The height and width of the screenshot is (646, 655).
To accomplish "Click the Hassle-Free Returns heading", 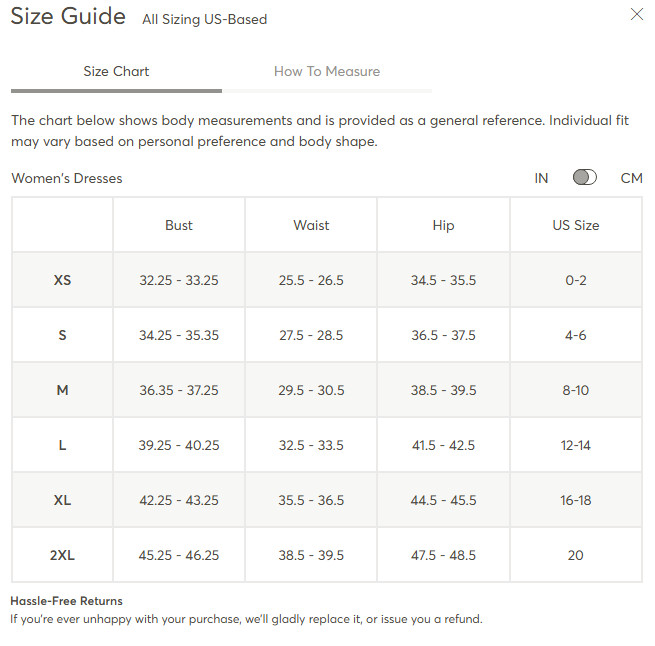I will click(x=66, y=601).
